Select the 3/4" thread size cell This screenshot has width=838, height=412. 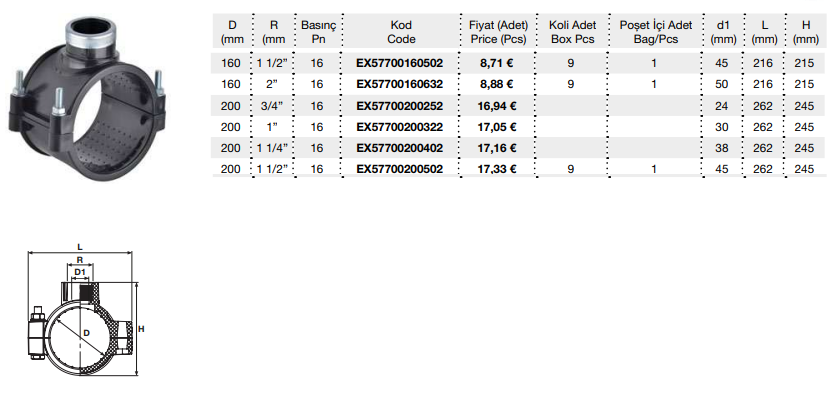point(270,106)
